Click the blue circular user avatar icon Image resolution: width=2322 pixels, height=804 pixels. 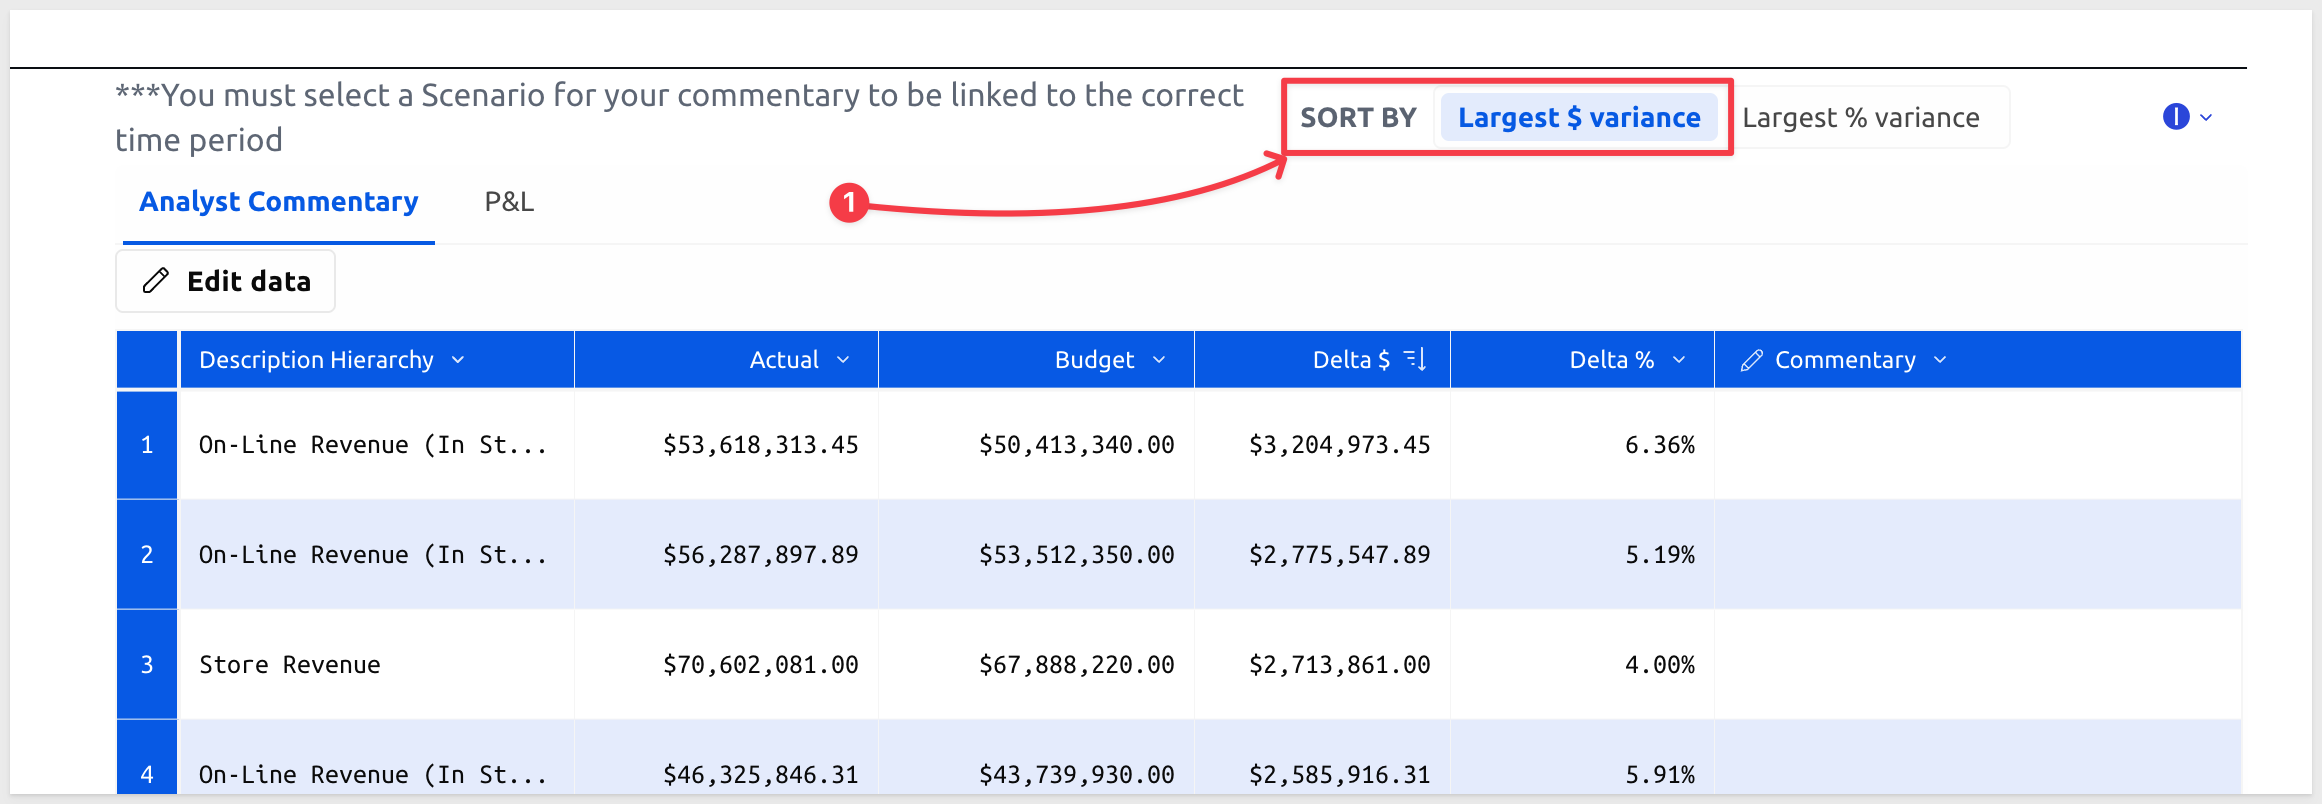pyautogui.click(x=2176, y=117)
